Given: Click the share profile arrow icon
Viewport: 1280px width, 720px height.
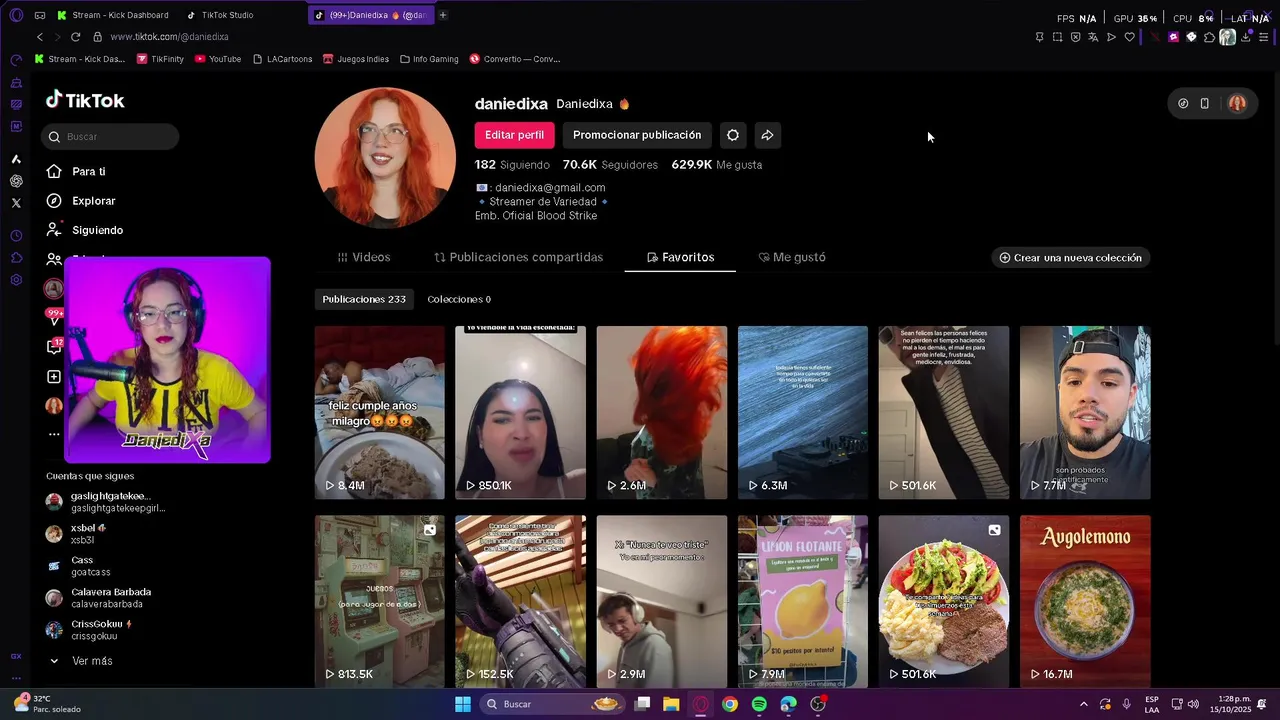Looking at the screenshot, I should tap(767, 135).
